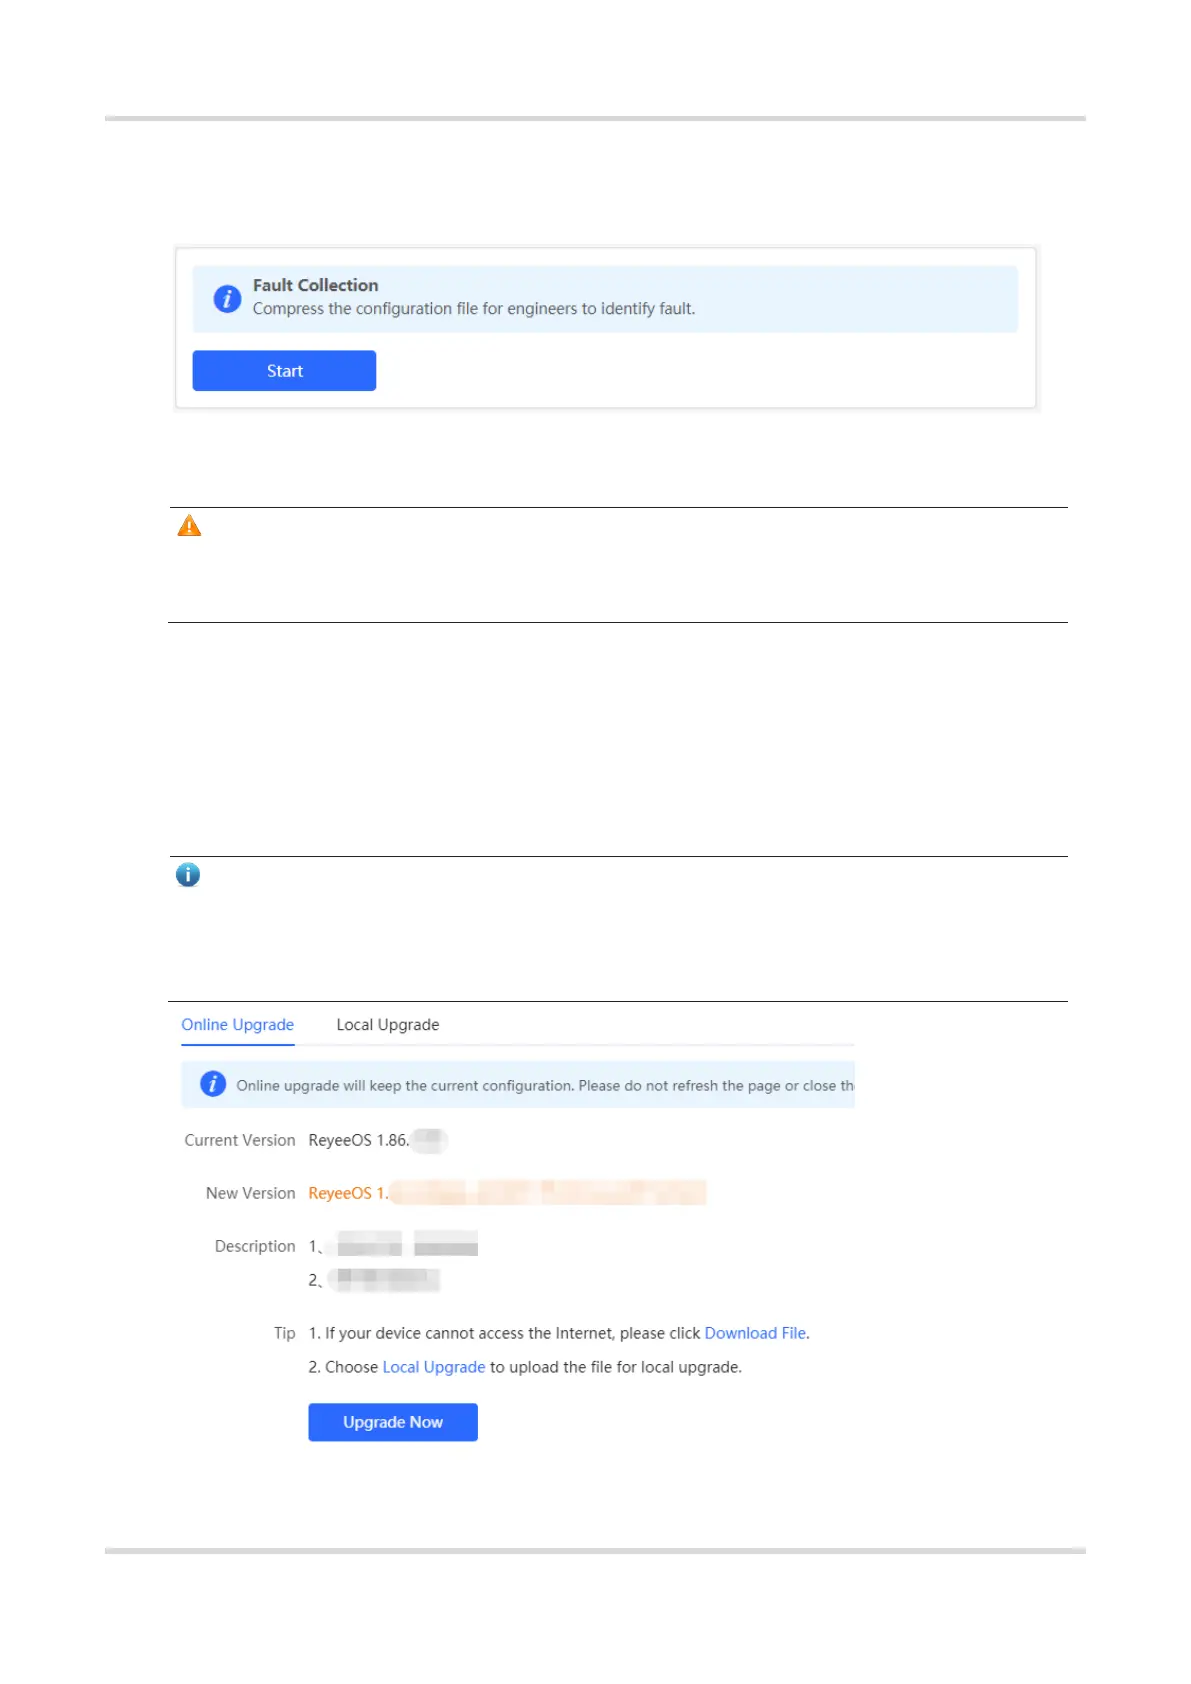Screen dimensions: 1191x1684
Task: Click the New Version label
Action: [x=251, y=1193]
